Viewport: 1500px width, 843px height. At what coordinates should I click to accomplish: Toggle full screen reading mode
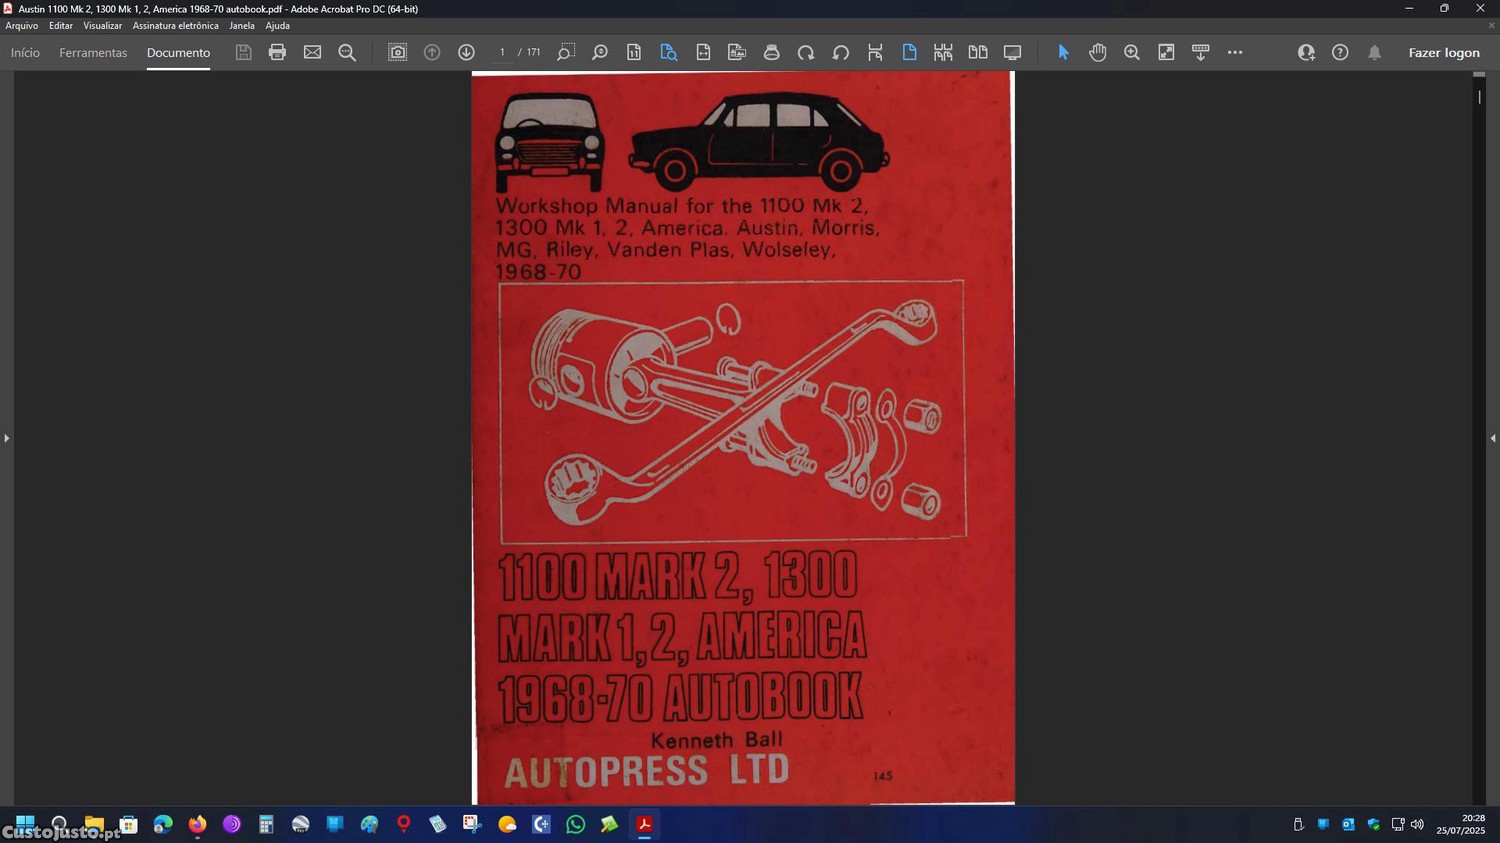pos(1012,52)
